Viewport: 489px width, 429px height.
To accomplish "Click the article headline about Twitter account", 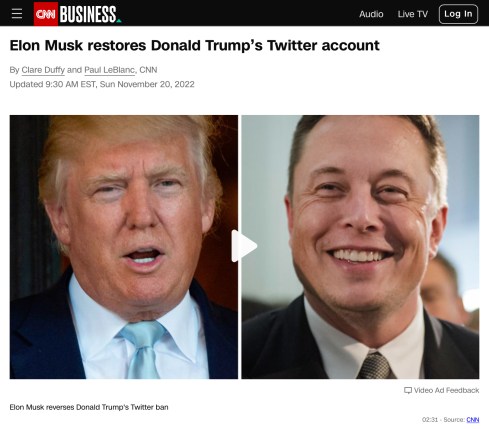I will (194, 45).
